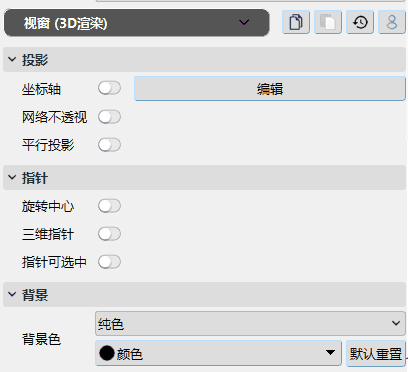Toggle 指针可选中 switch

click(x=109, y=262)
